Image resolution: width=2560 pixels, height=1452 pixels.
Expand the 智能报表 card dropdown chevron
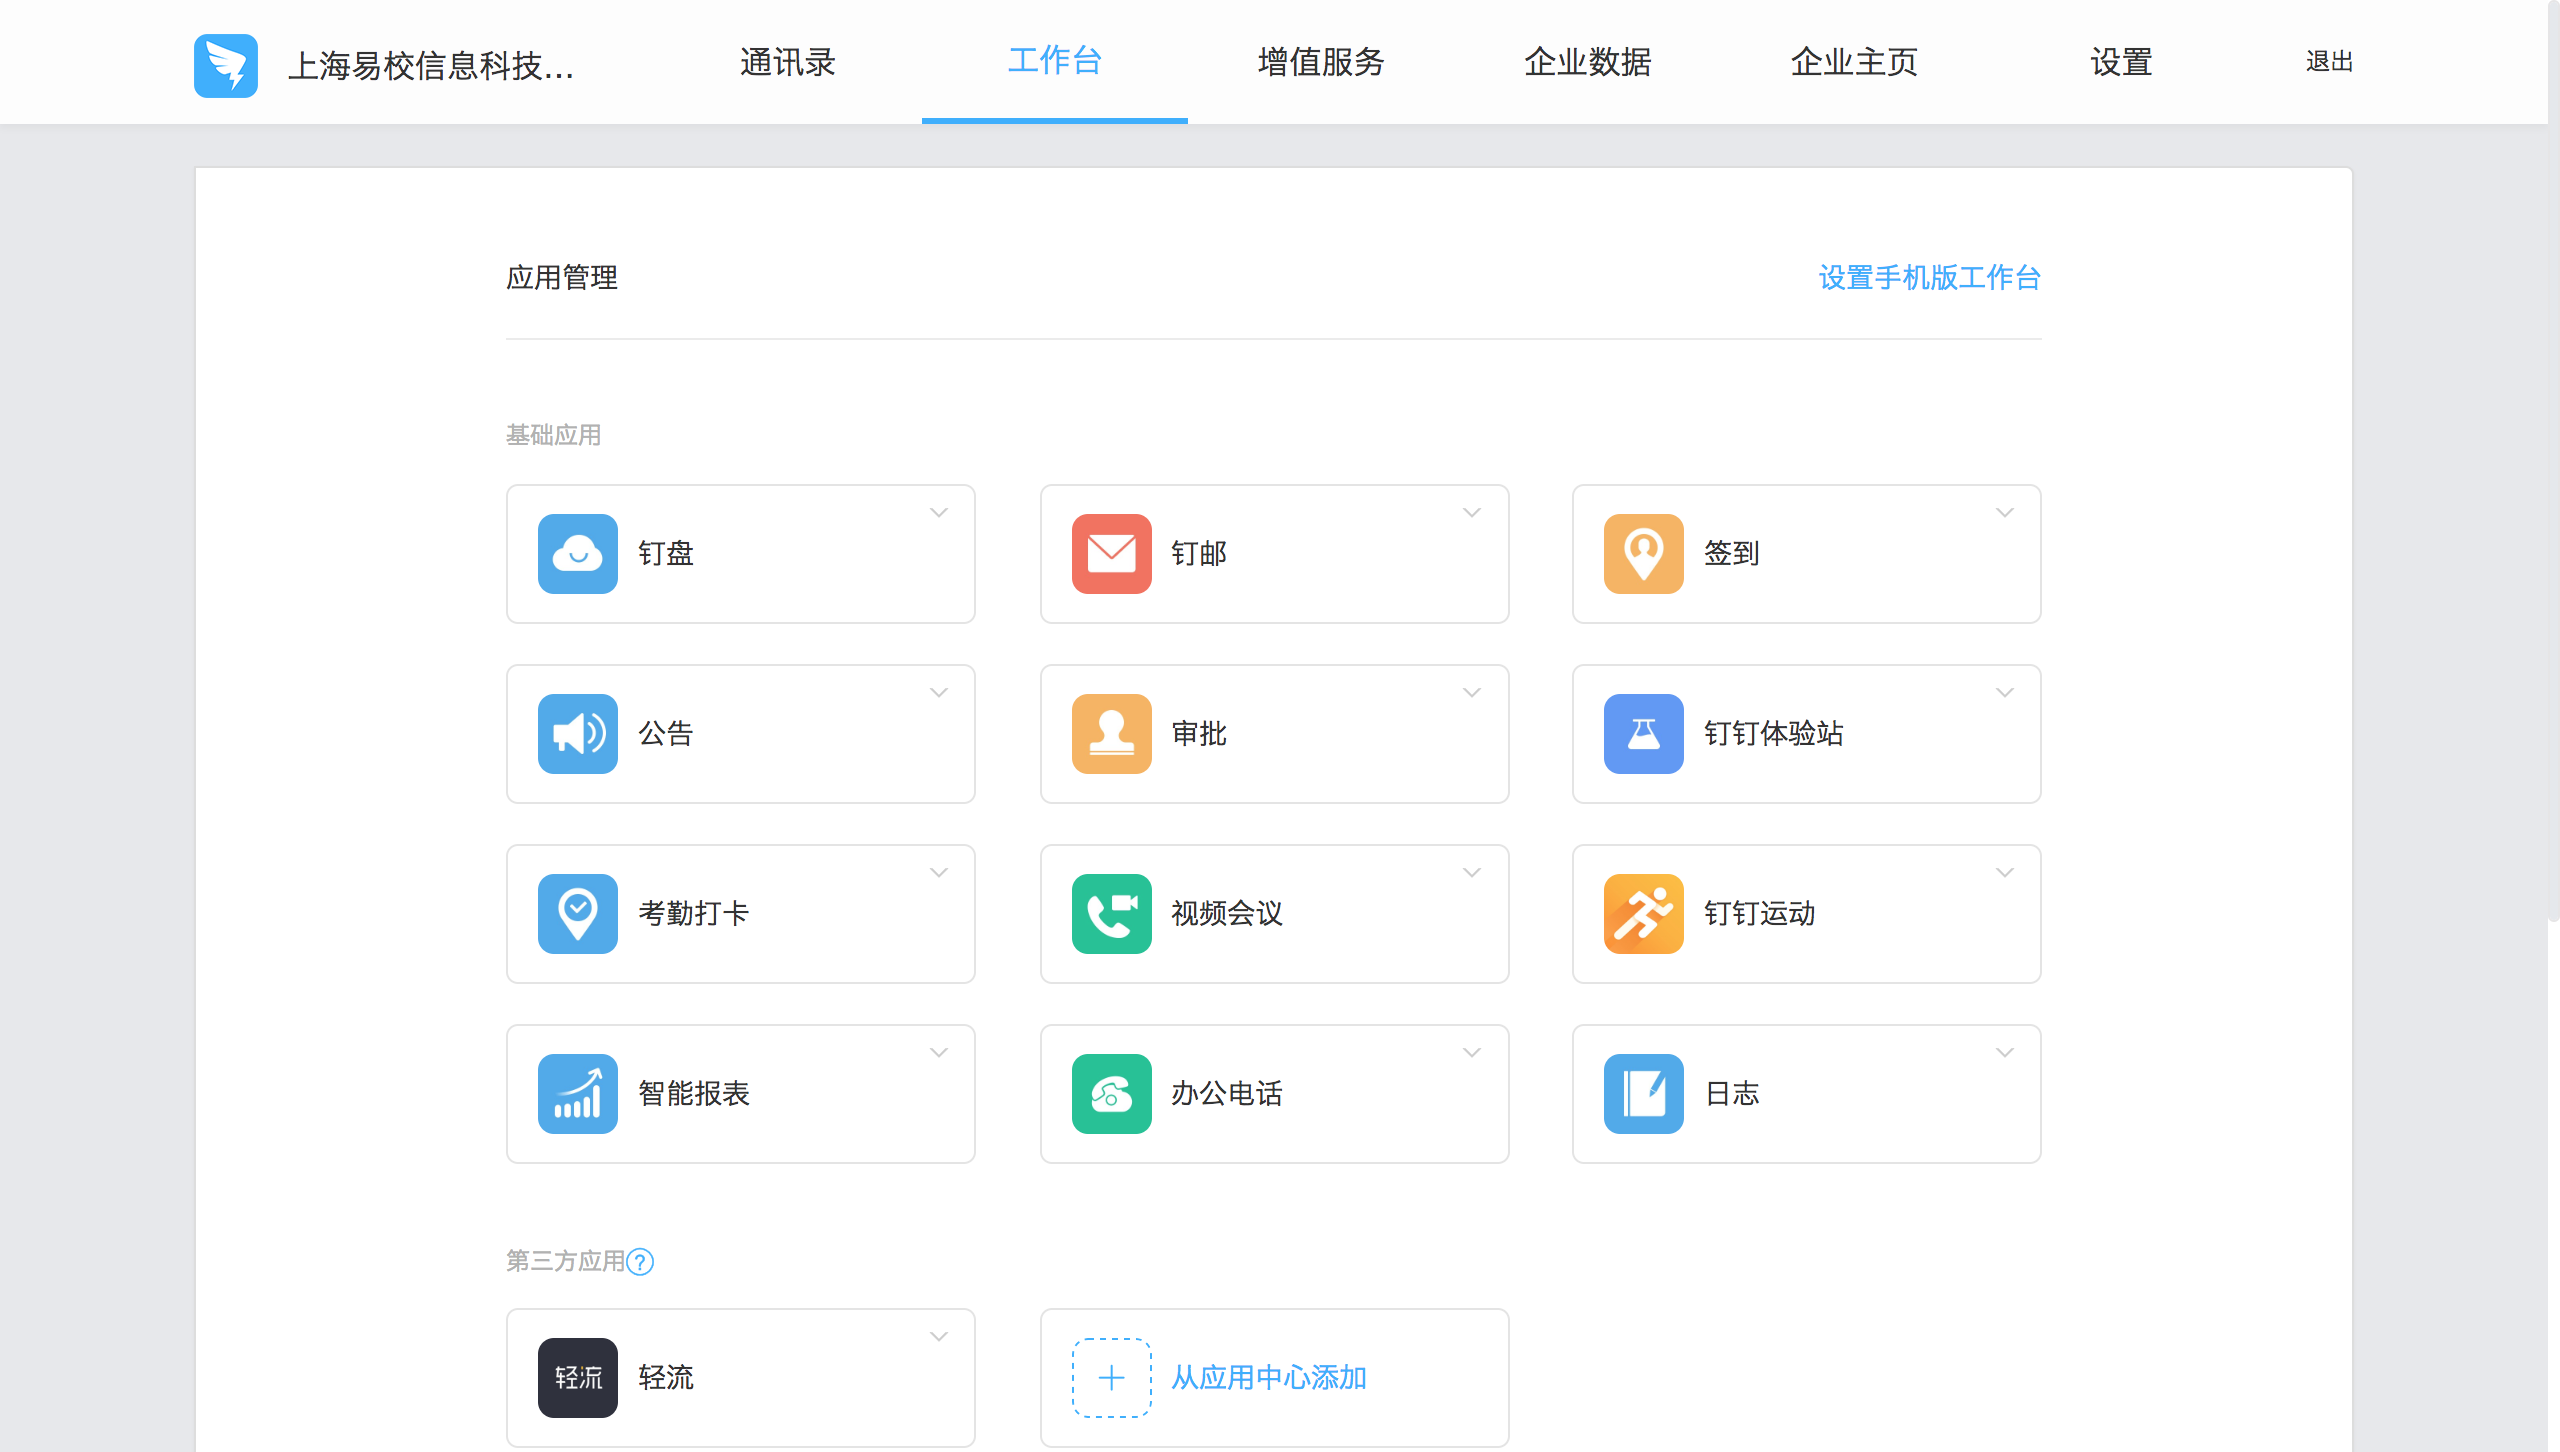(x=939, y=1053)
